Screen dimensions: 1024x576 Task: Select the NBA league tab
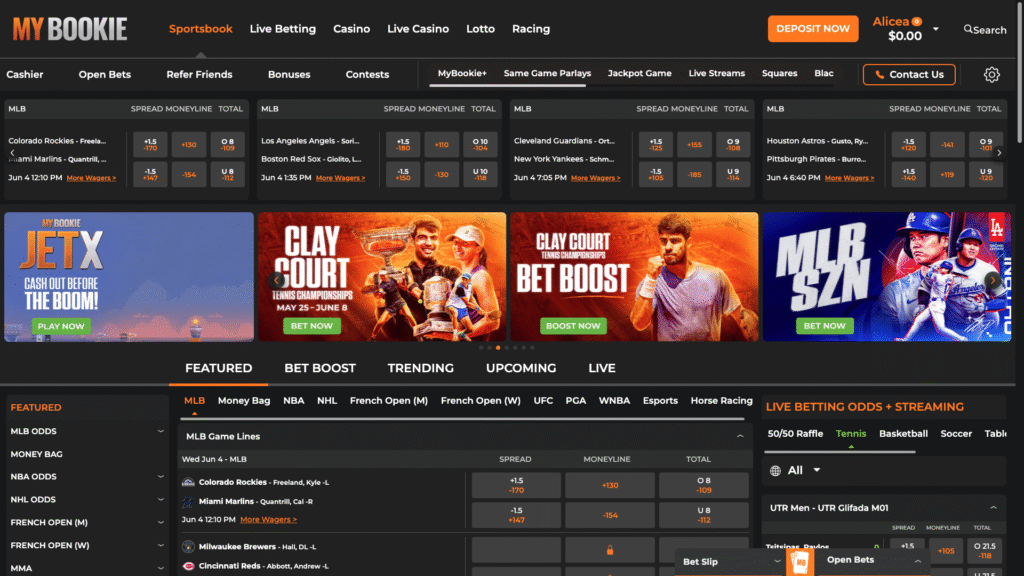tap(294, 401)
